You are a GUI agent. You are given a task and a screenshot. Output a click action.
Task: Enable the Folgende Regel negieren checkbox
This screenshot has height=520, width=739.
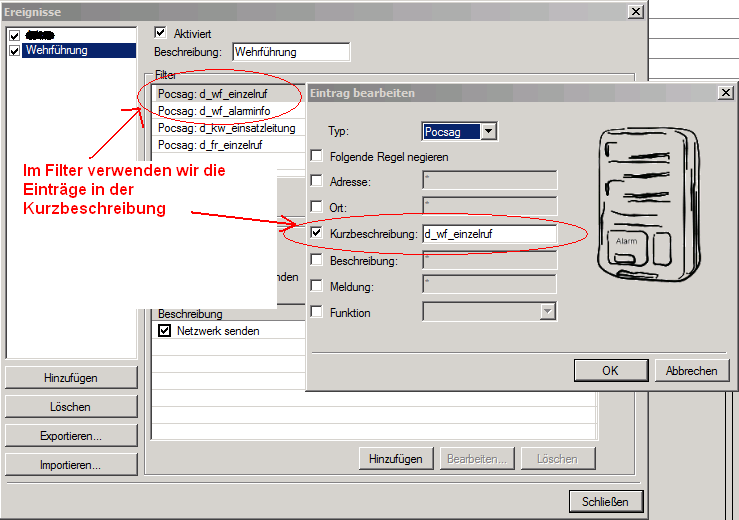(x=317, y=156)
